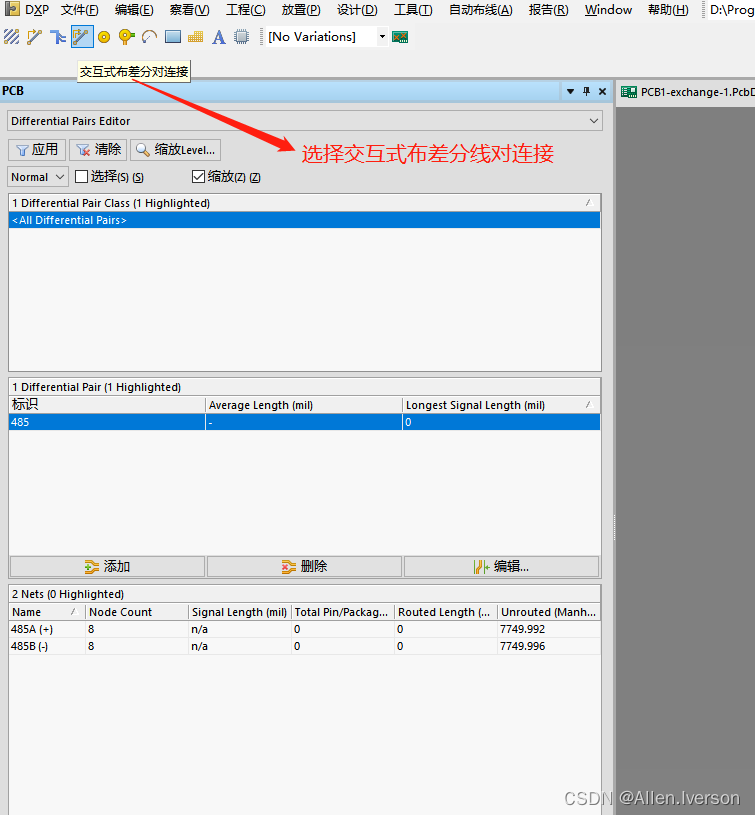Click the 7749.996 unrouted value cell

pyautogui.click(x=549, y=646)
